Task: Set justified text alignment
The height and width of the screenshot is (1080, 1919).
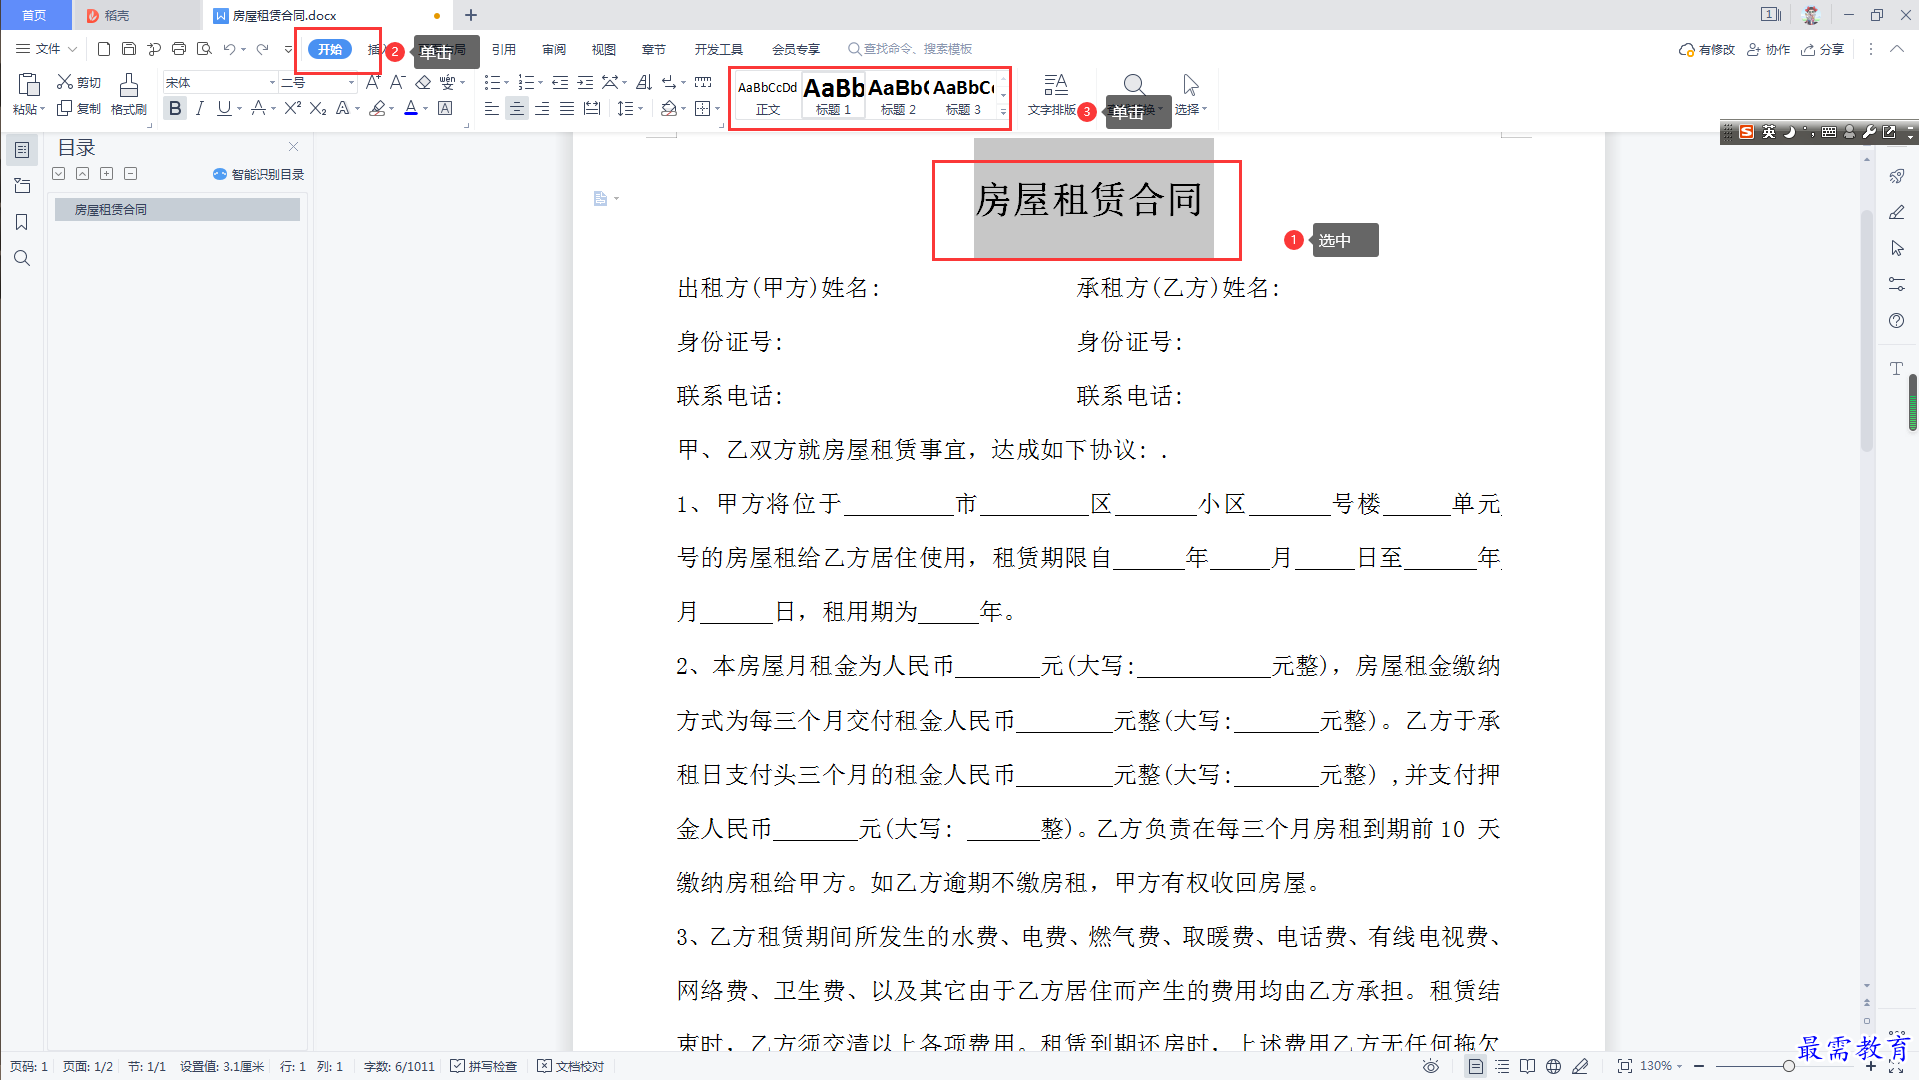Action: (x=566, y=108)
